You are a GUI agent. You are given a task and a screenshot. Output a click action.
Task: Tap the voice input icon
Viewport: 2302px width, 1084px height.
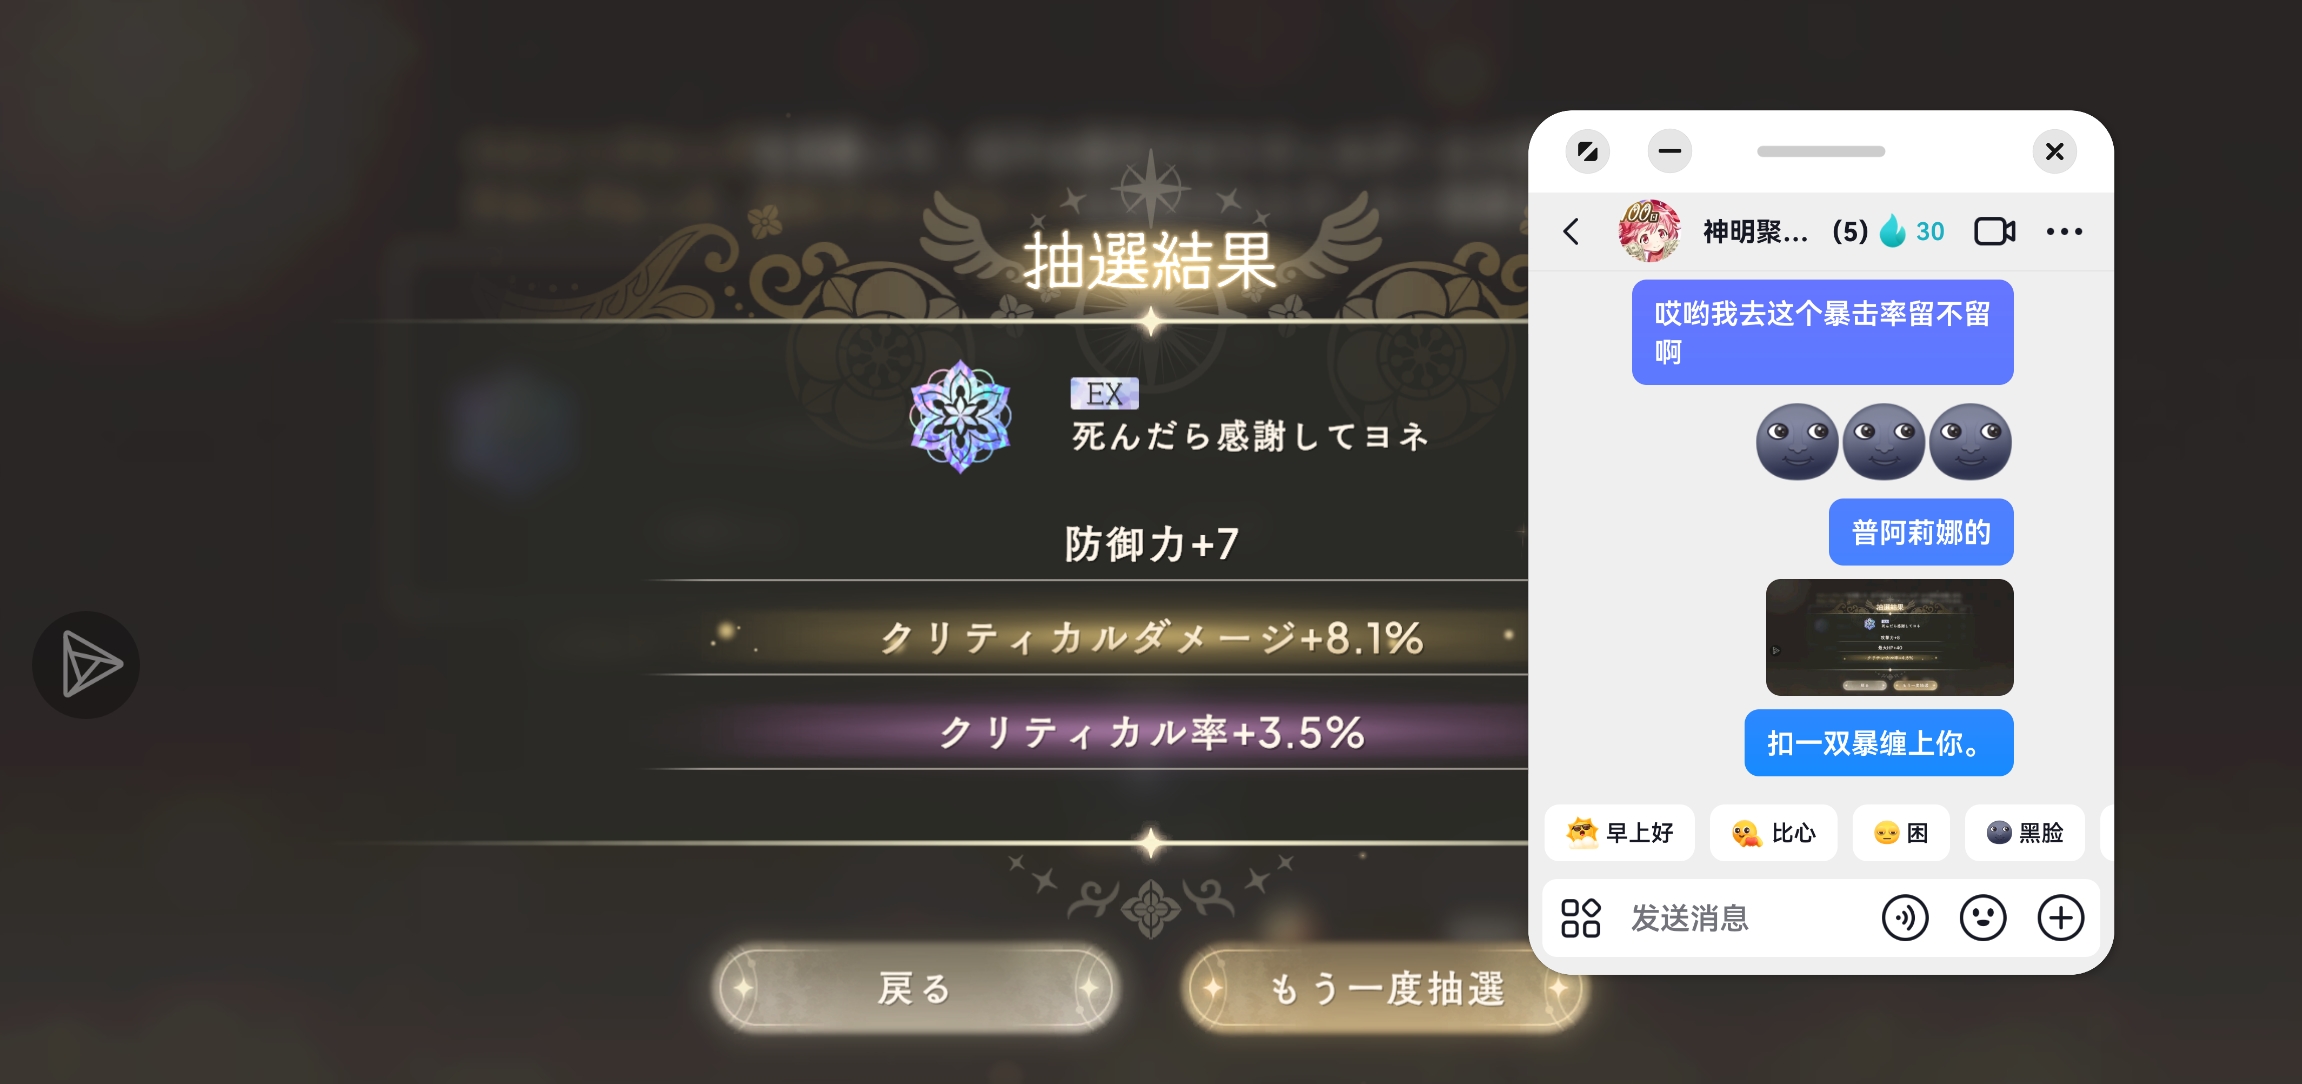point(1905,917)
